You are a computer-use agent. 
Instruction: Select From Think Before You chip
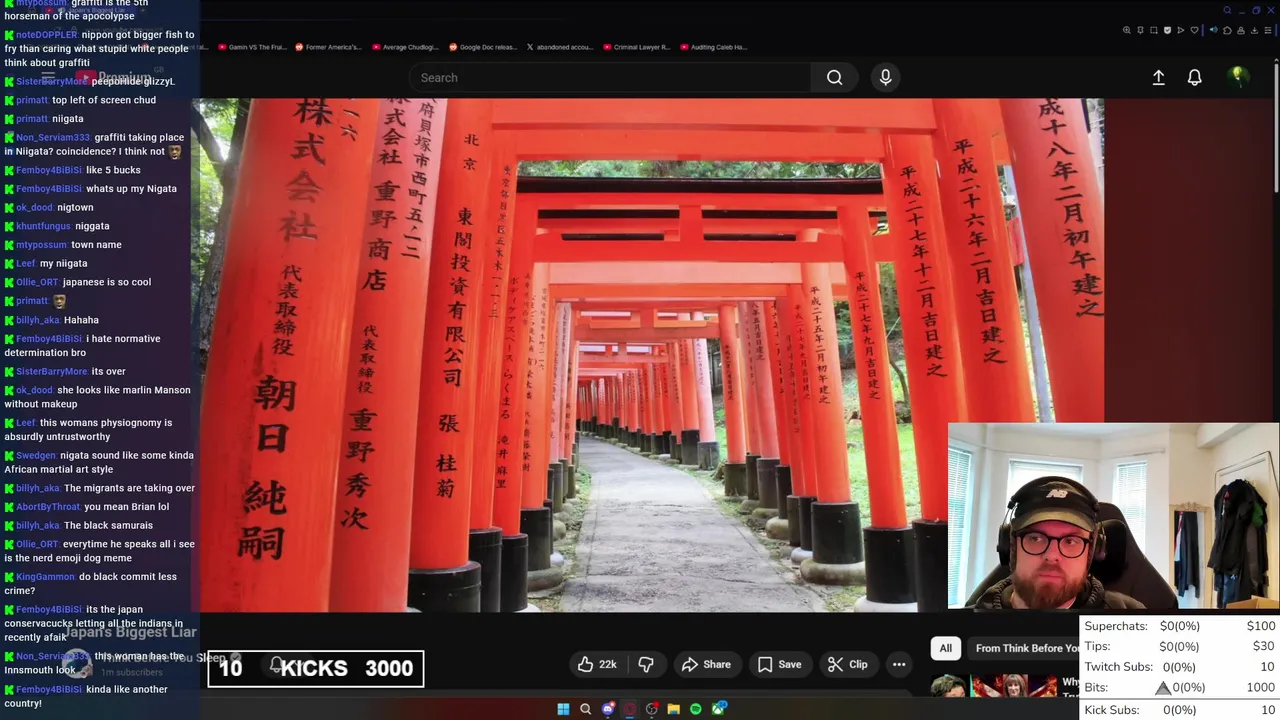coord(1025,648)
